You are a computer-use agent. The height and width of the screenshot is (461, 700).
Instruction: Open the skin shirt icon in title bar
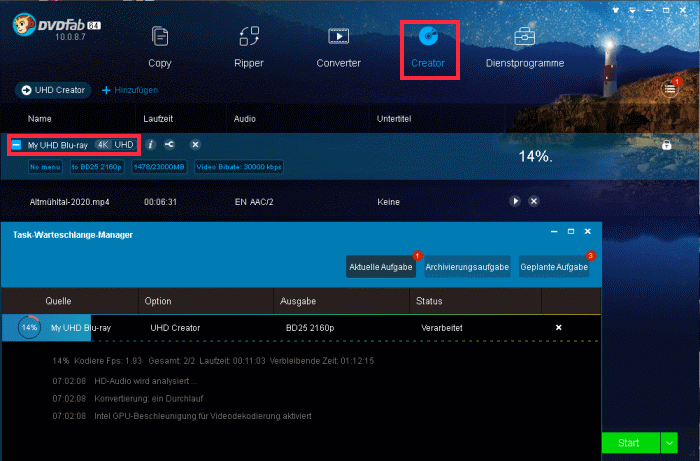point(616,10)
